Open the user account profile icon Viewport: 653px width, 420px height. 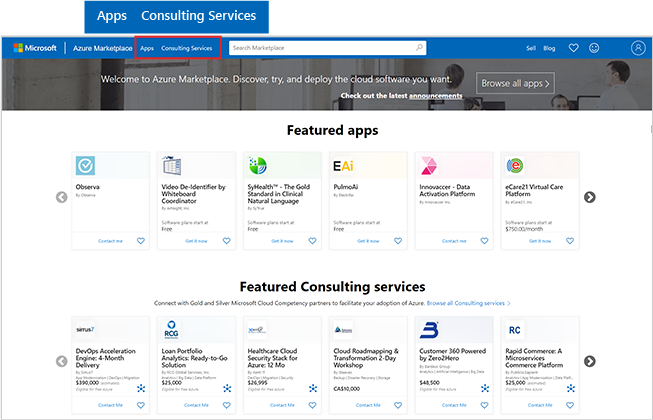pos(638,48)
